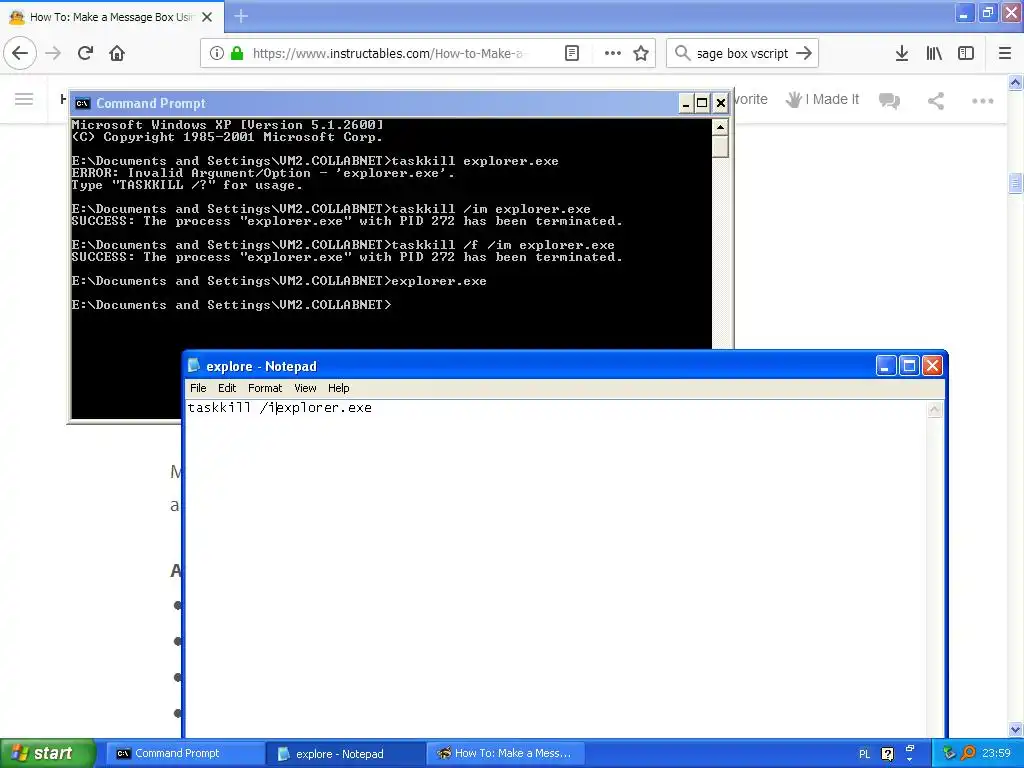Open Notepad Edit menu

[227, 388]
